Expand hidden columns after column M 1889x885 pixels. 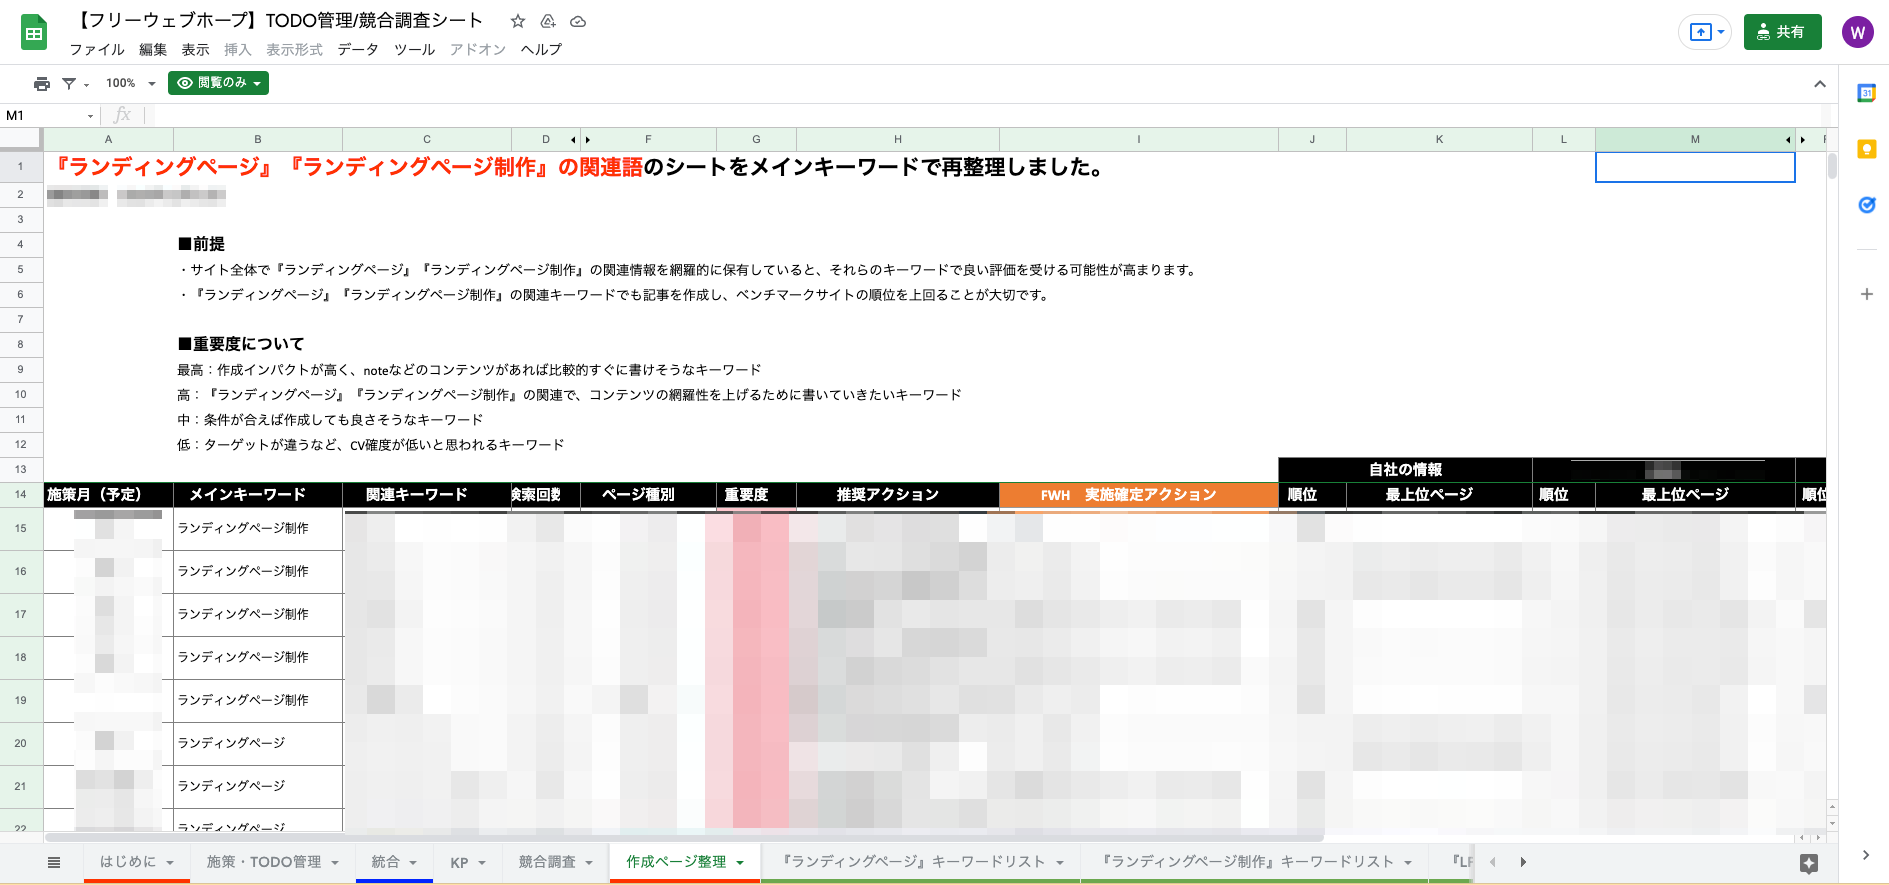[x=1795, y=140]
